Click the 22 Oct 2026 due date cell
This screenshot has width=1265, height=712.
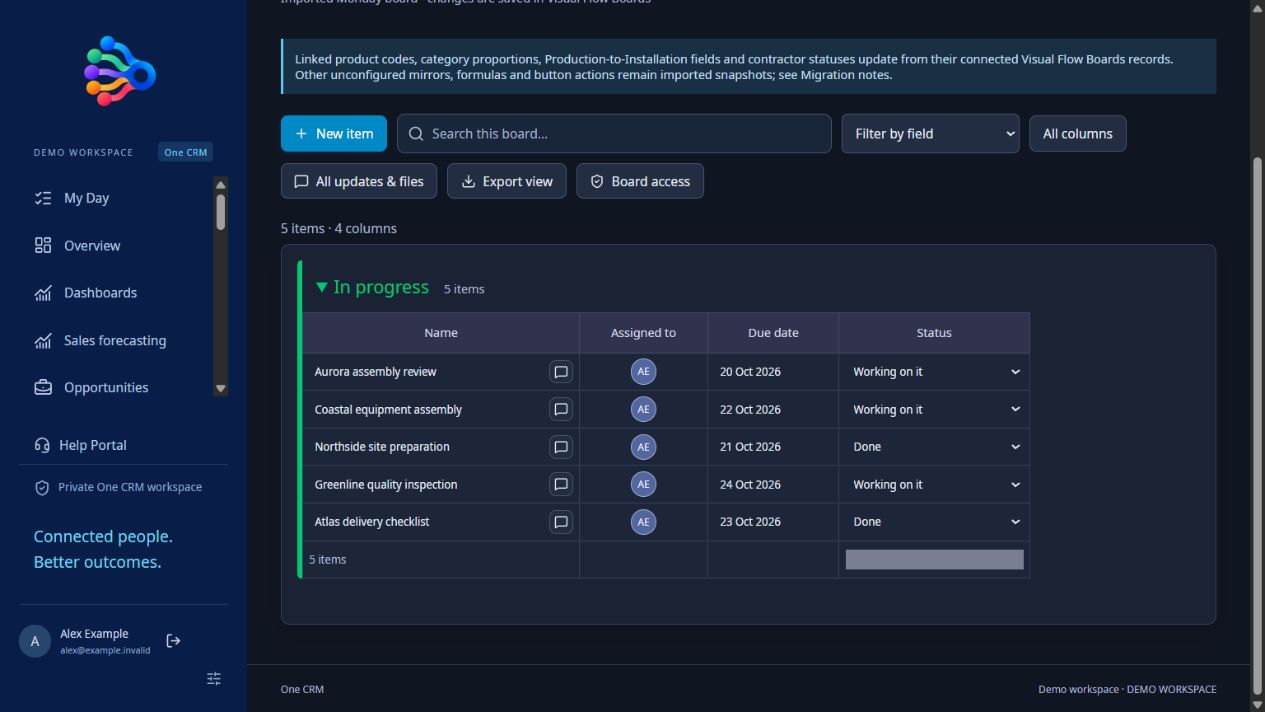[773, 409]
